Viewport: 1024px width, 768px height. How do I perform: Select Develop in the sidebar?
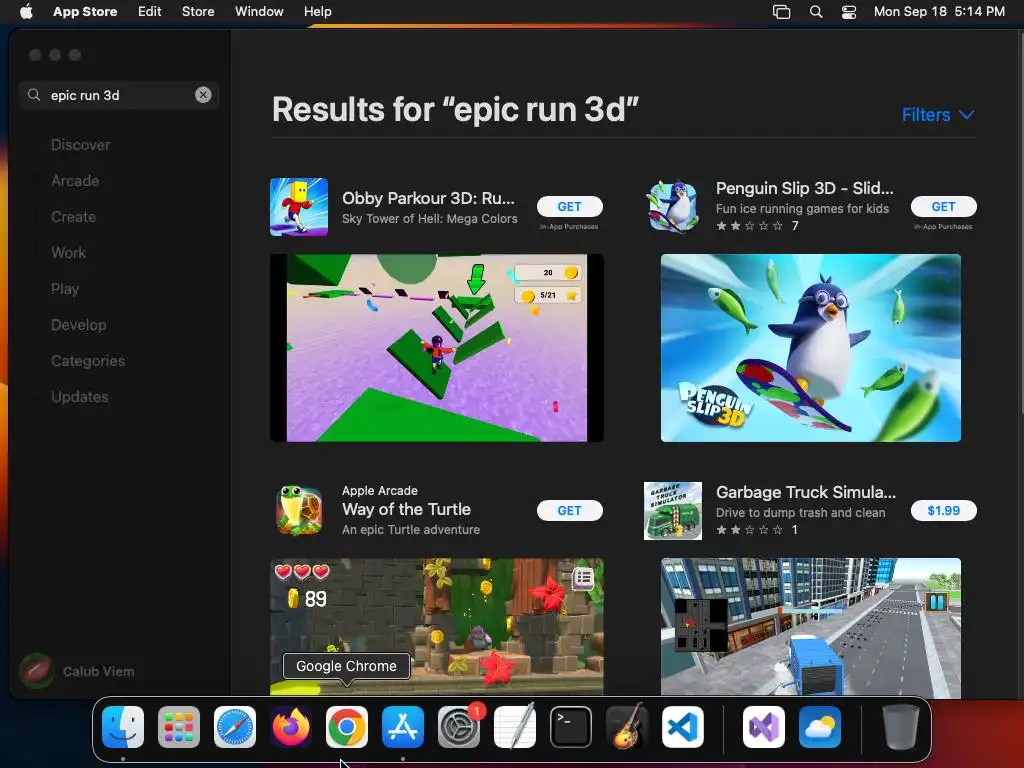(x=78, y=325)
